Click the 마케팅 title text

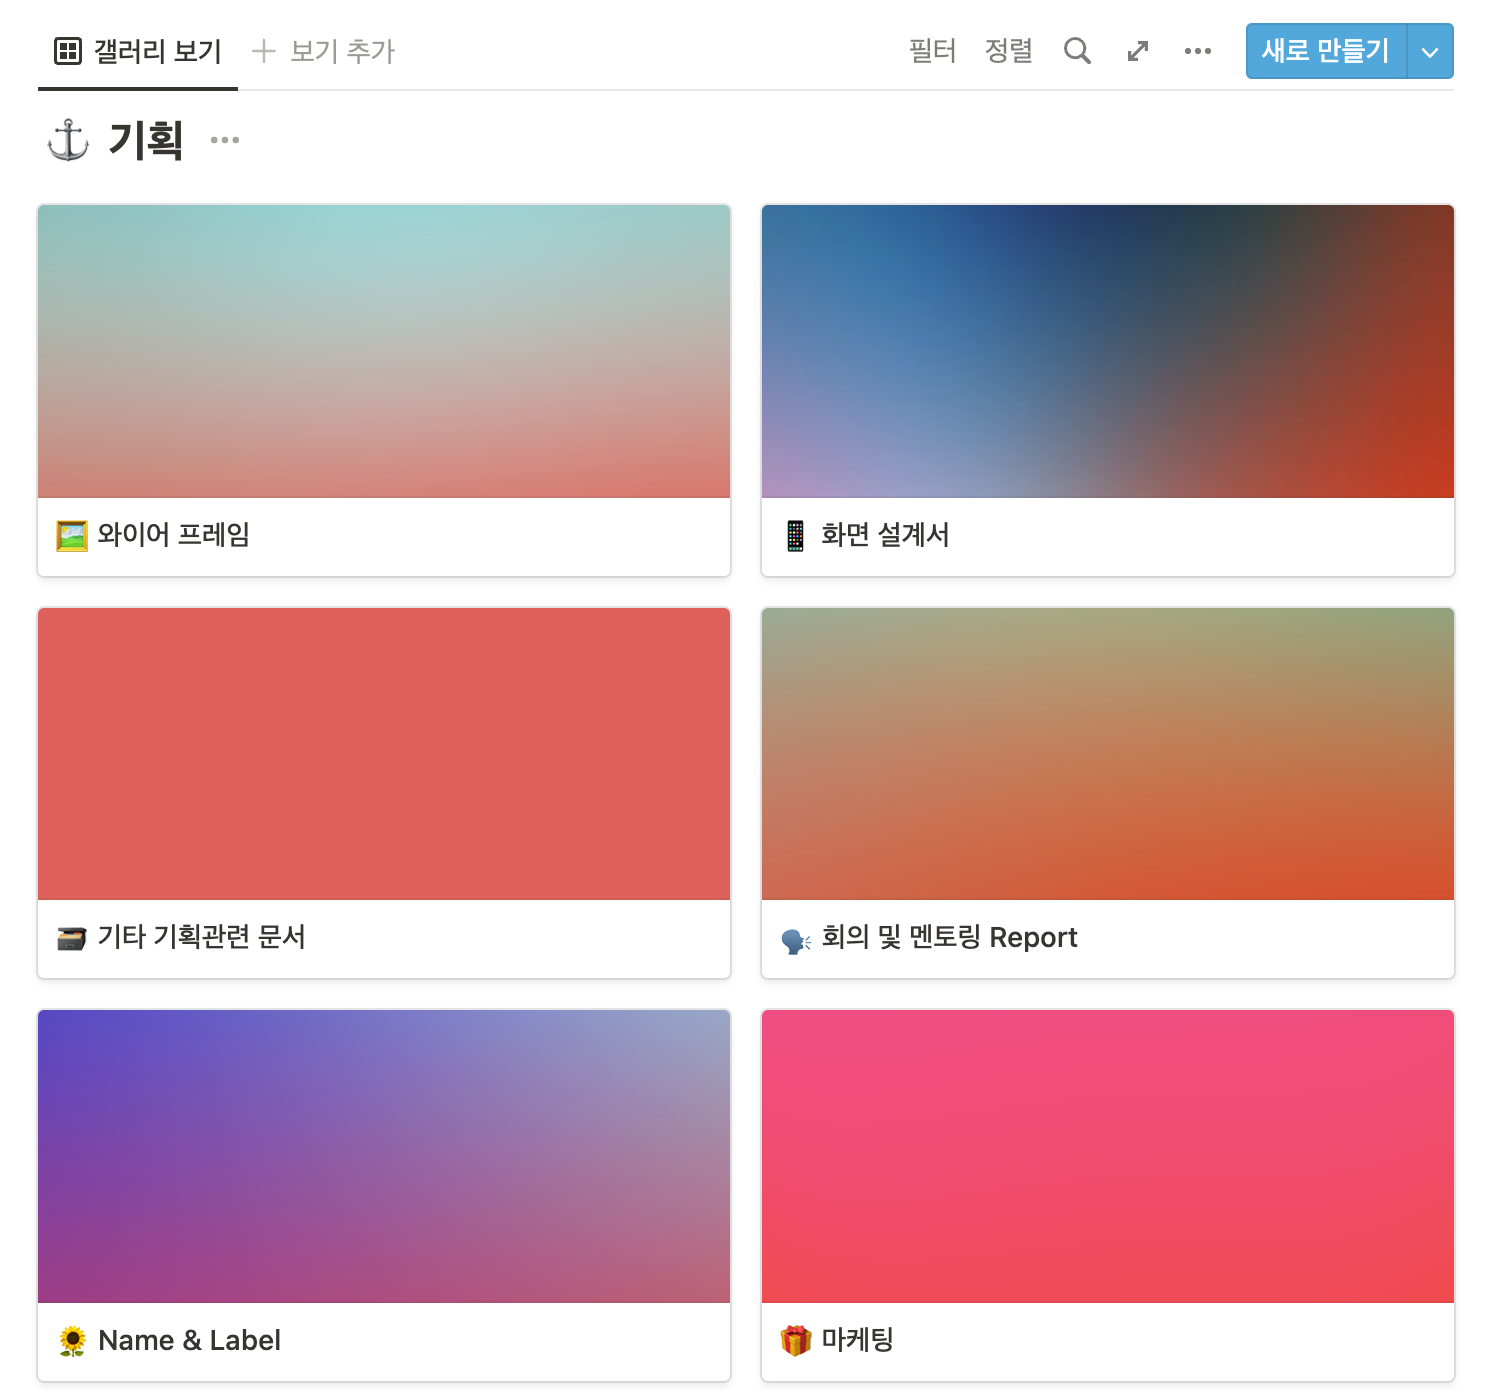857,1340
